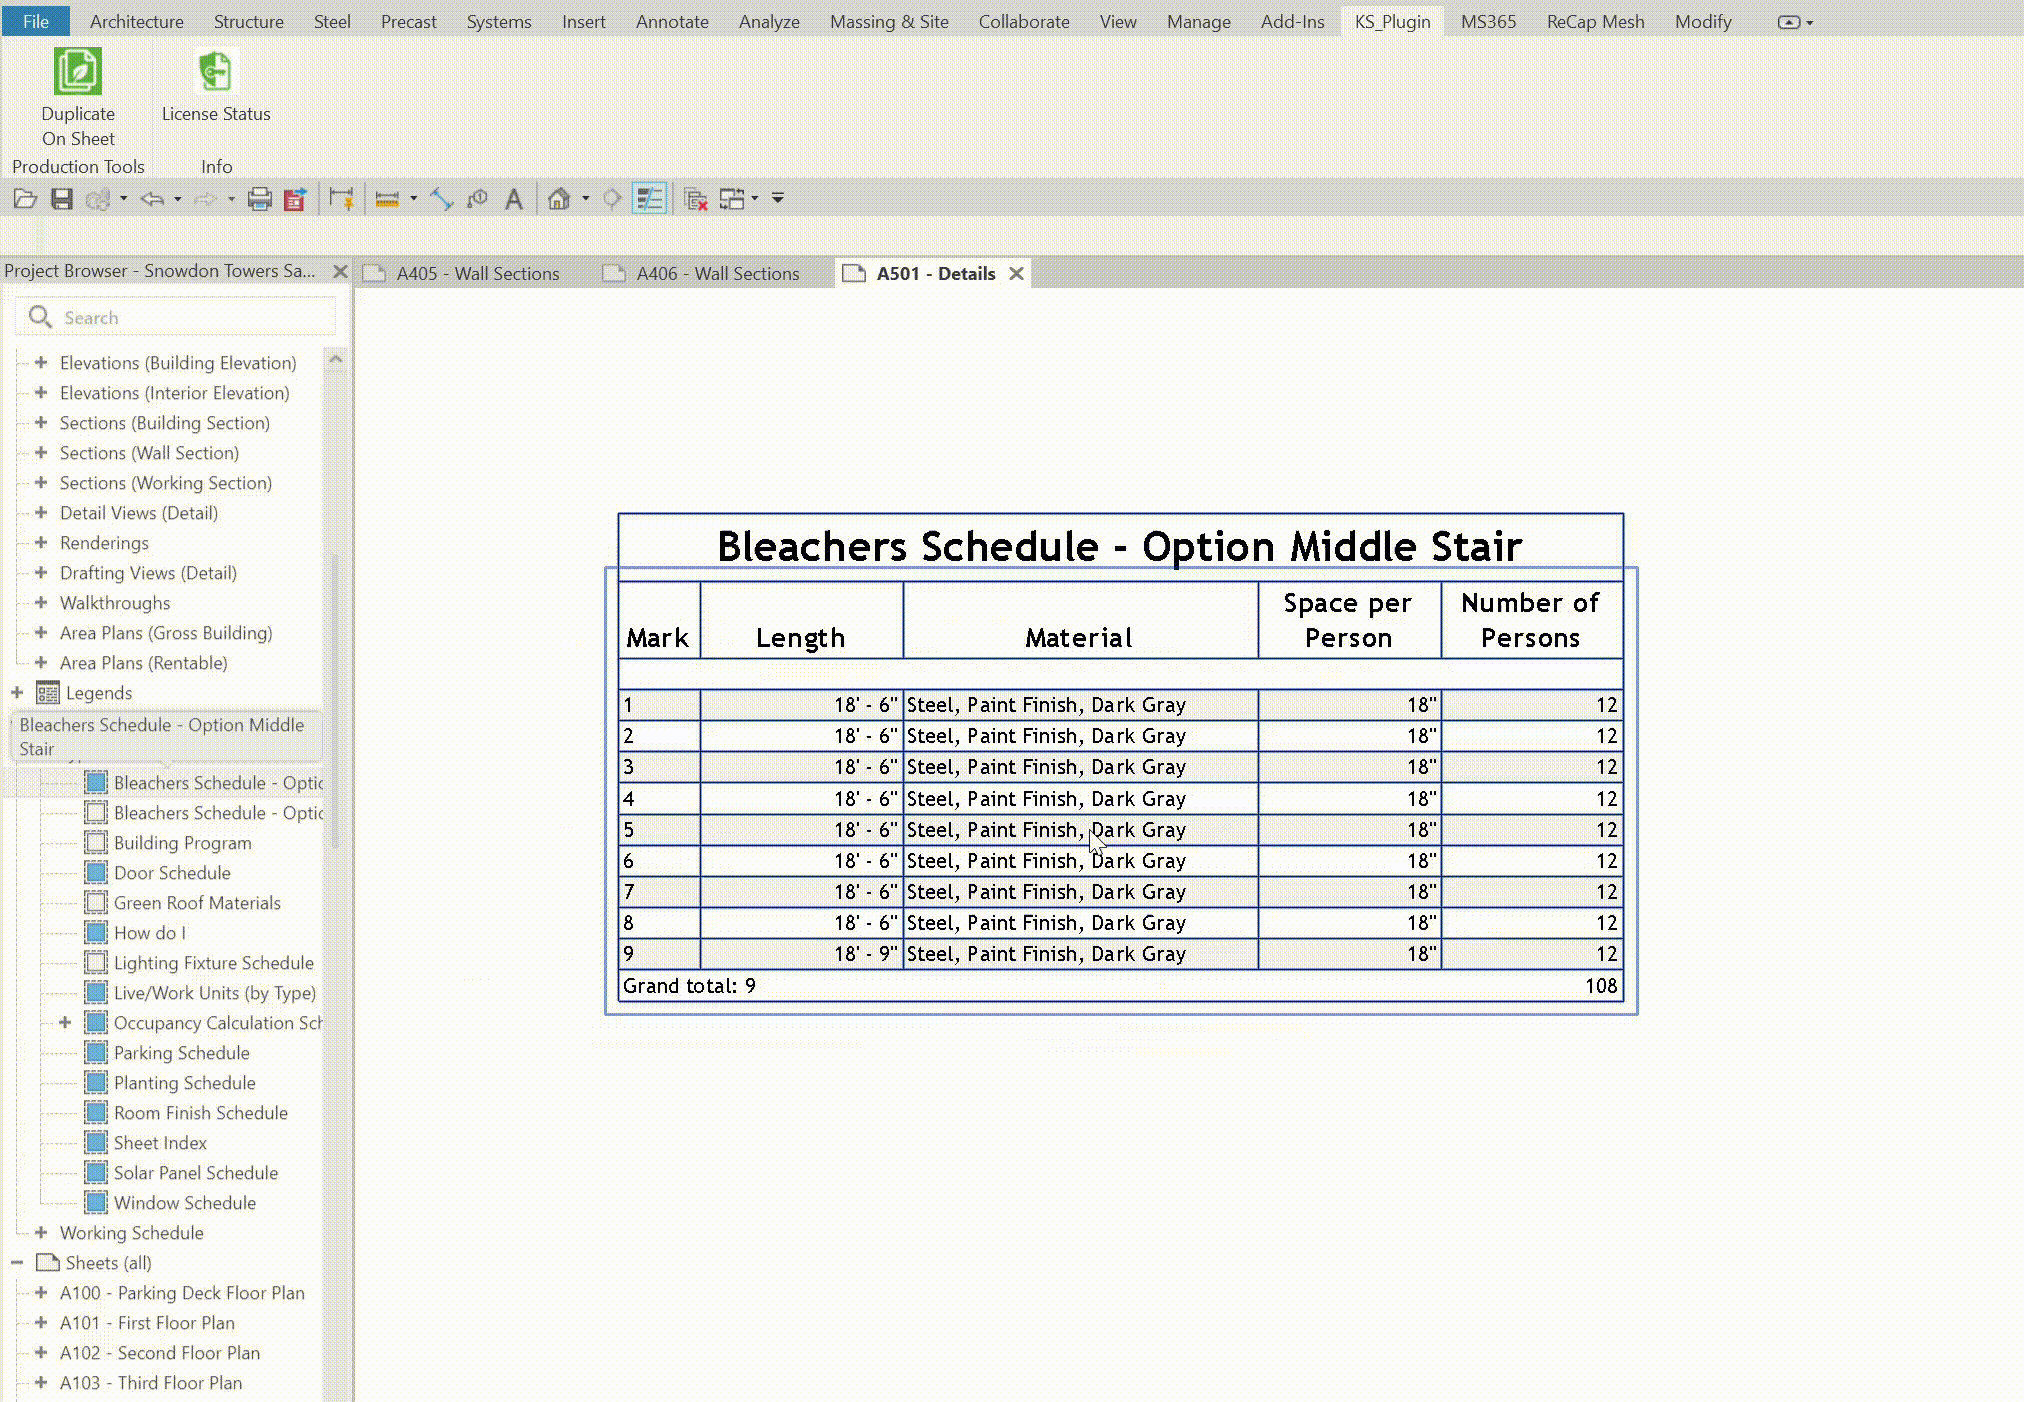The image size is (2024, 1402).
Task: Expand the Working Schedule node
Action: [41, 1232]
